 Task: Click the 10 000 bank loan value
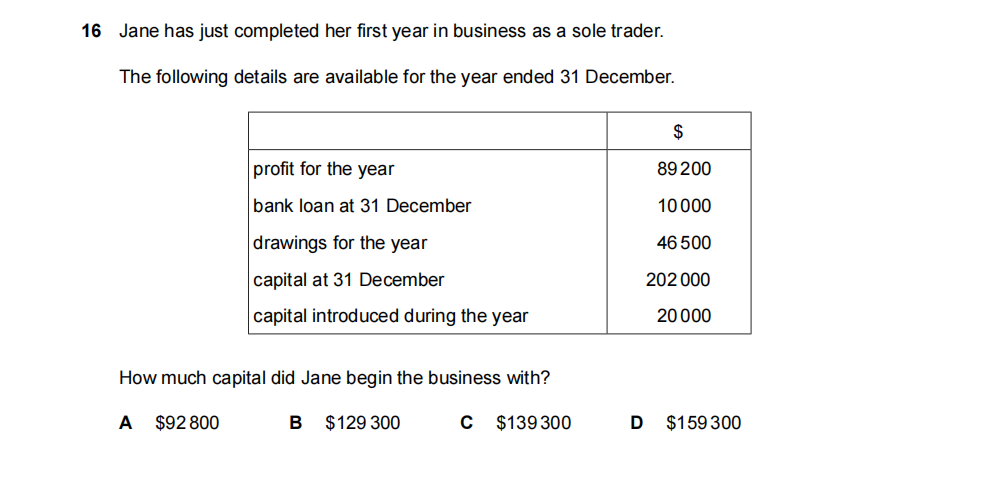684,206
